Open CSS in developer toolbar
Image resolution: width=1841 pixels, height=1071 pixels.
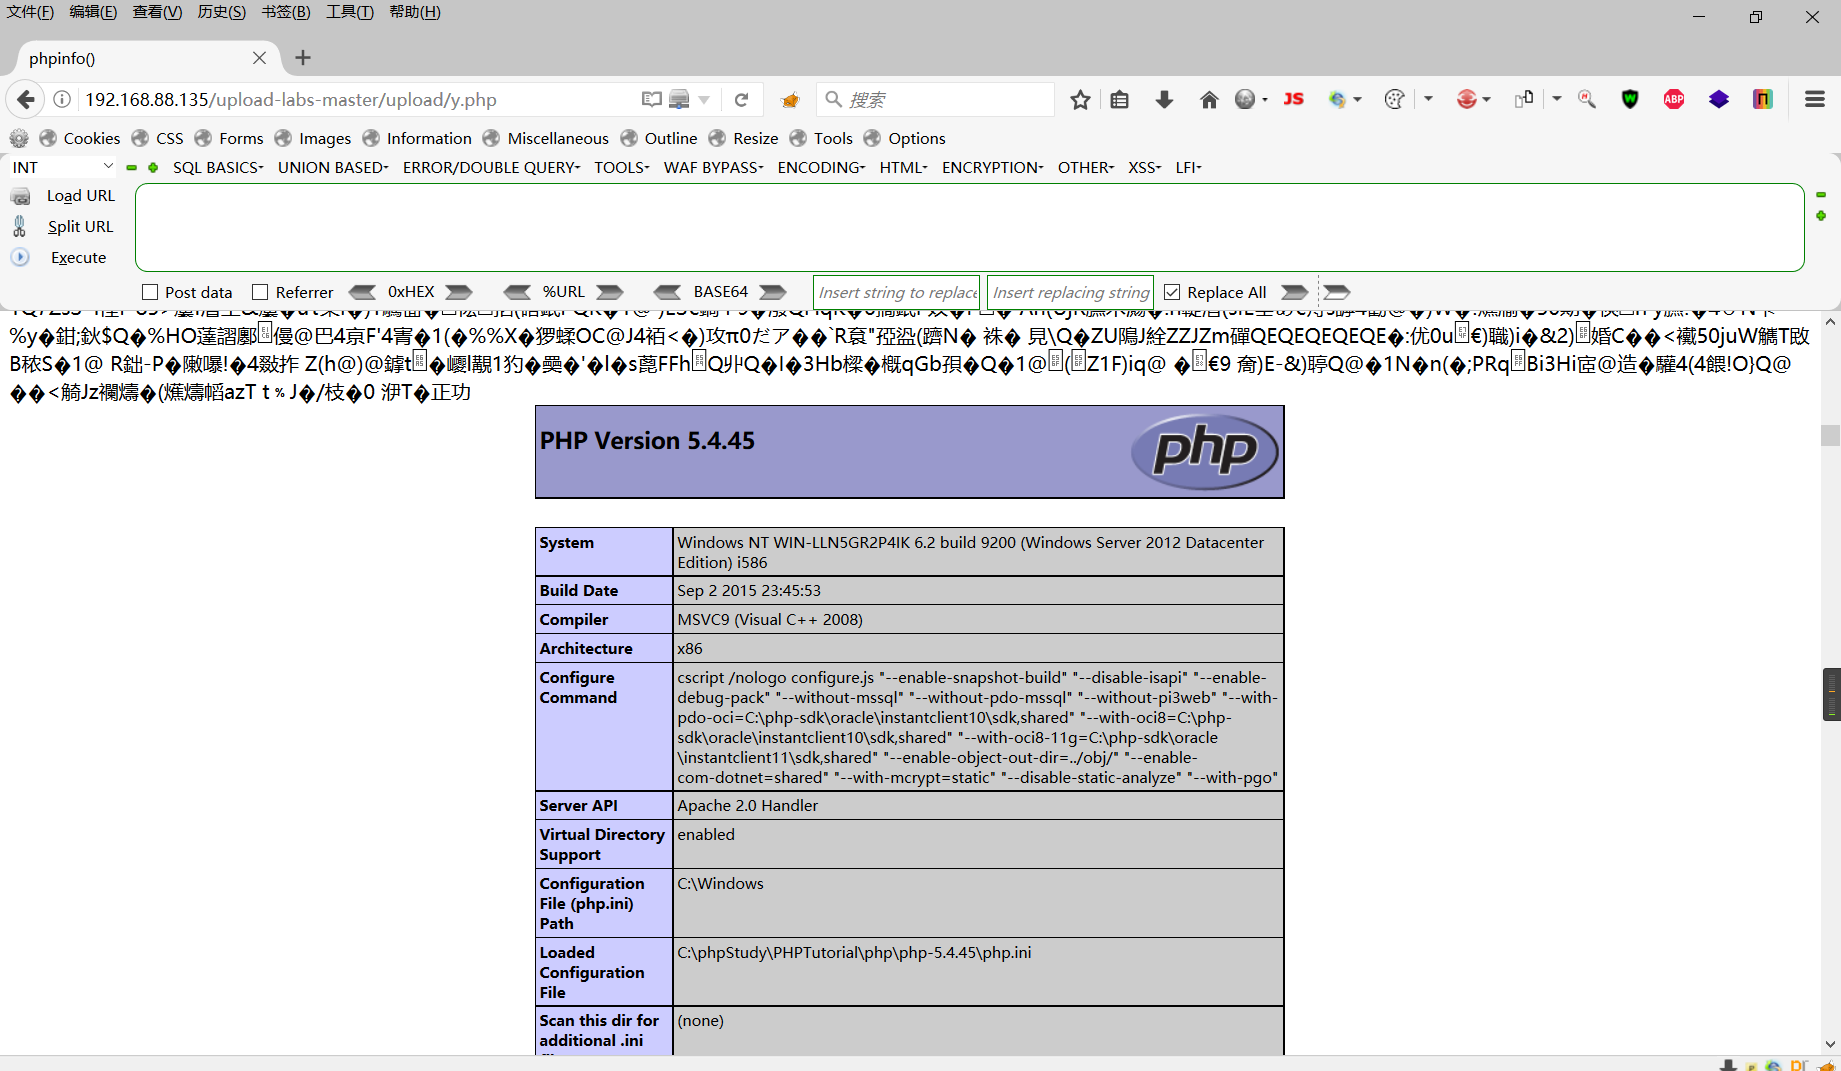coord(158,138)
